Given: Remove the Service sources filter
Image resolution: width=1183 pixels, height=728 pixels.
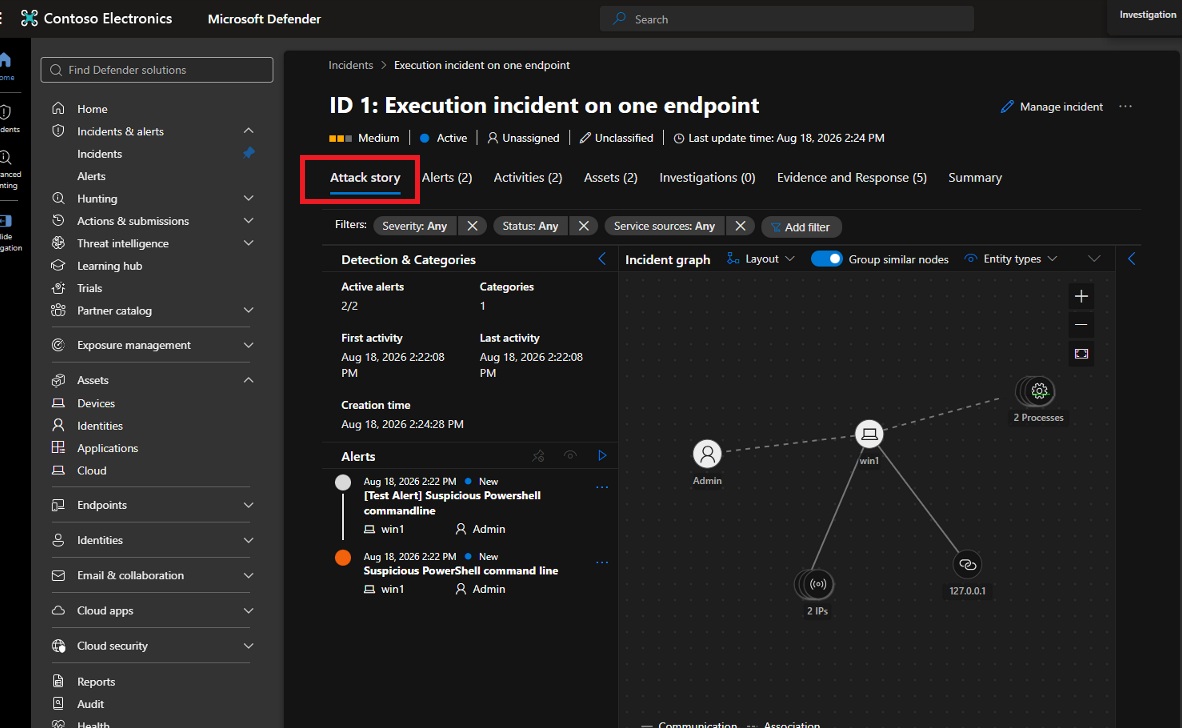Looking at the screenshot, I should 740,226.
